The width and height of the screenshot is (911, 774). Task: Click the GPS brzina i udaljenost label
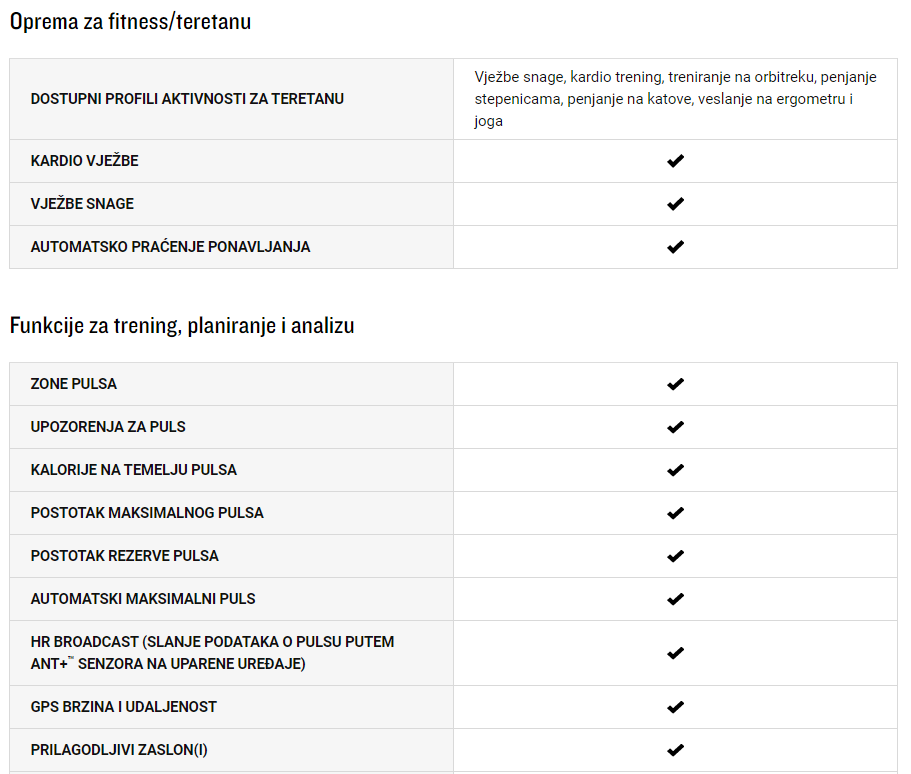pyautogui.click(x=124, y=707)
